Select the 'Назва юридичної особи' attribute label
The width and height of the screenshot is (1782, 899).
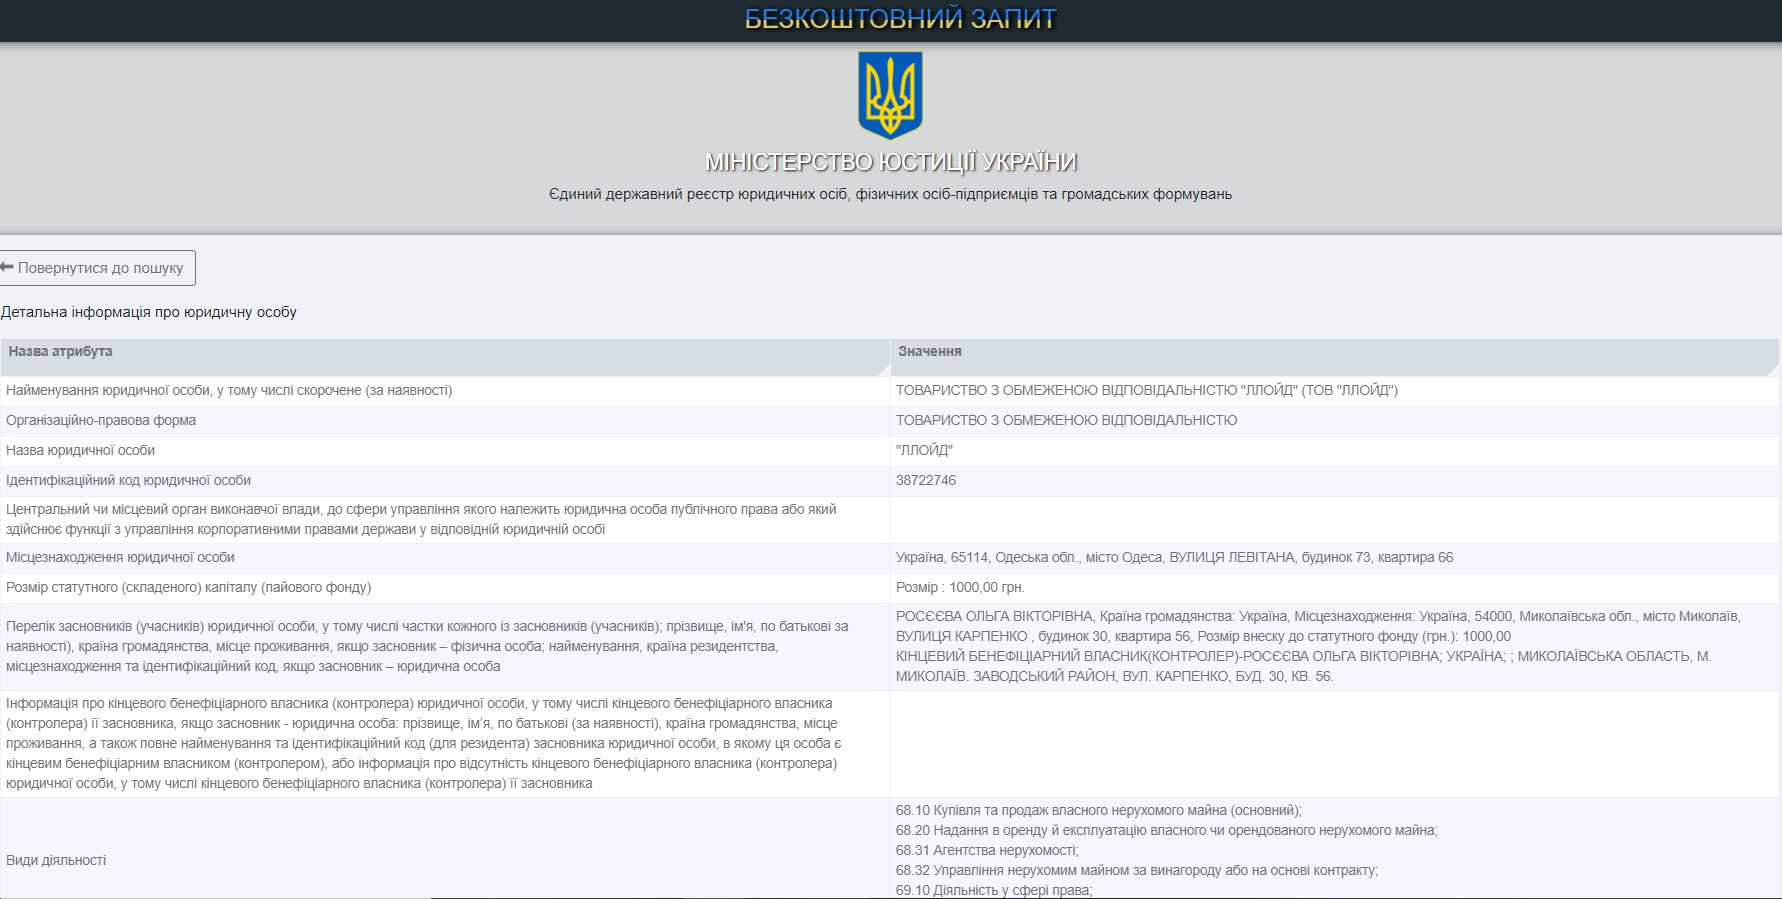[80, 451]
